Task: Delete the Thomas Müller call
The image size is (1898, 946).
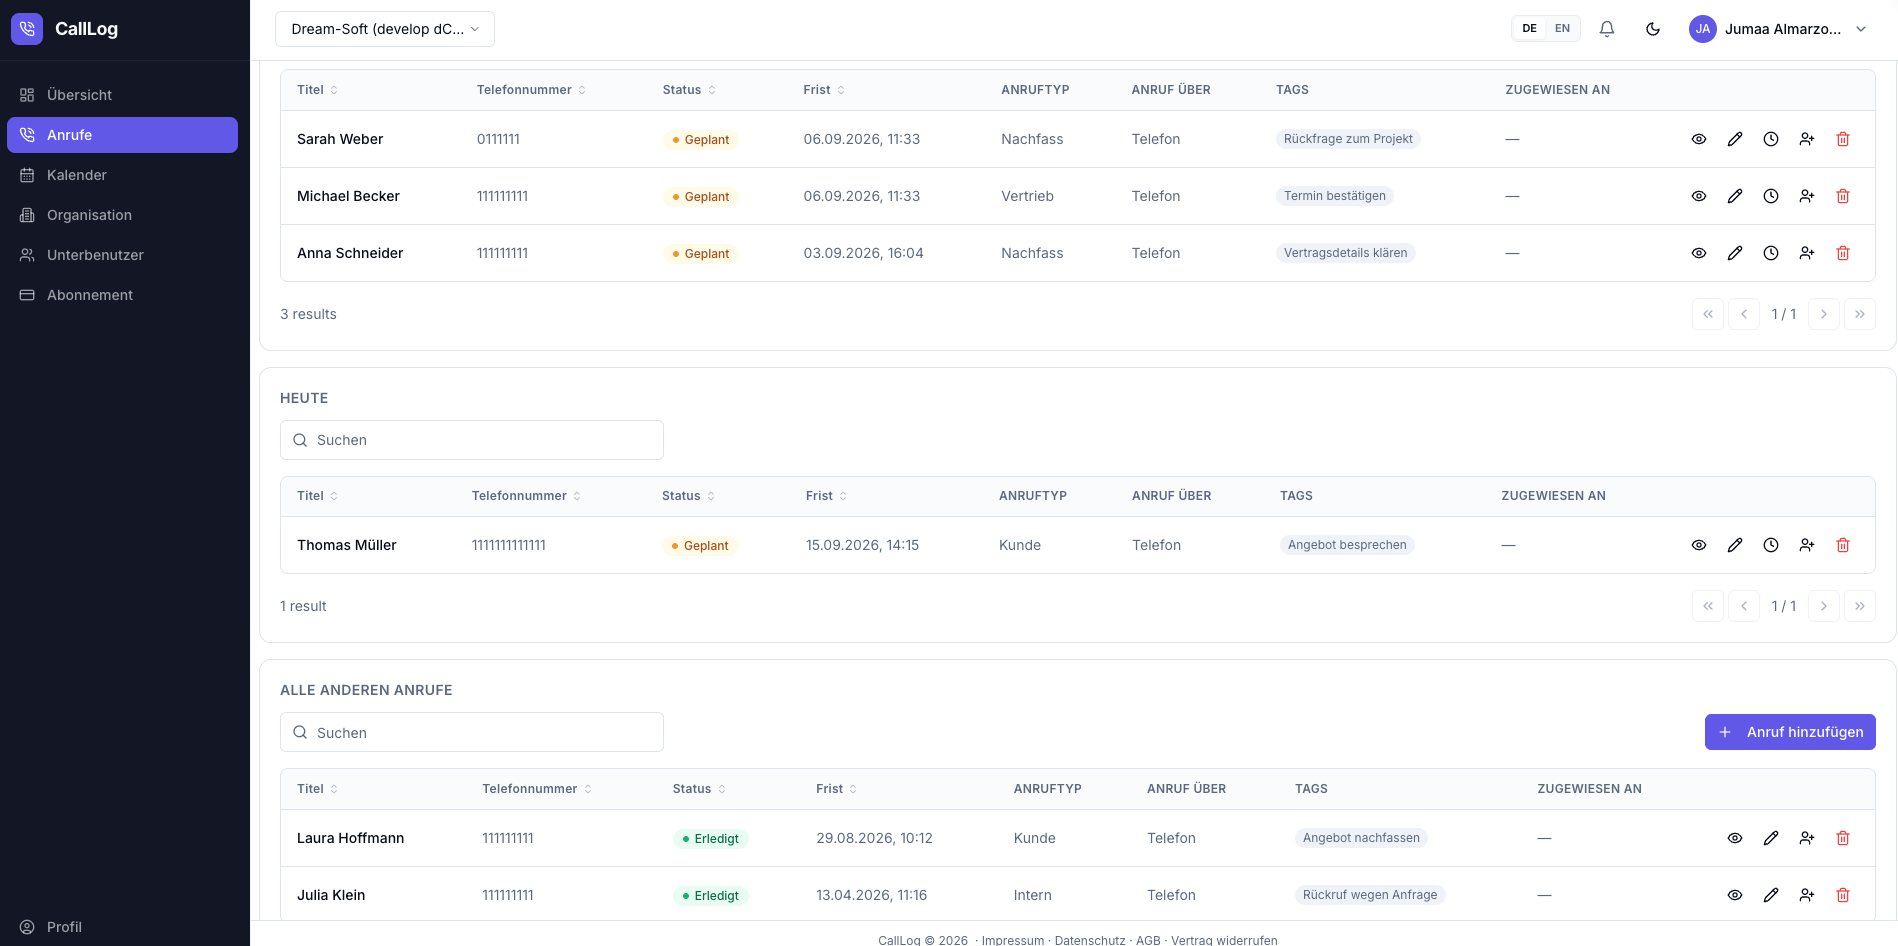Action: (x=1843, y=545)
